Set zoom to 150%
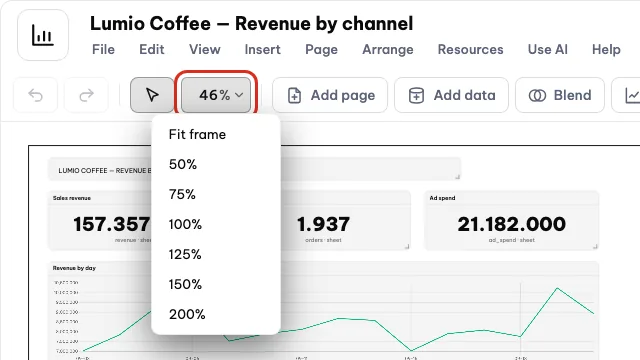Viewport: 640px width, 360px height. click(216, 284)
